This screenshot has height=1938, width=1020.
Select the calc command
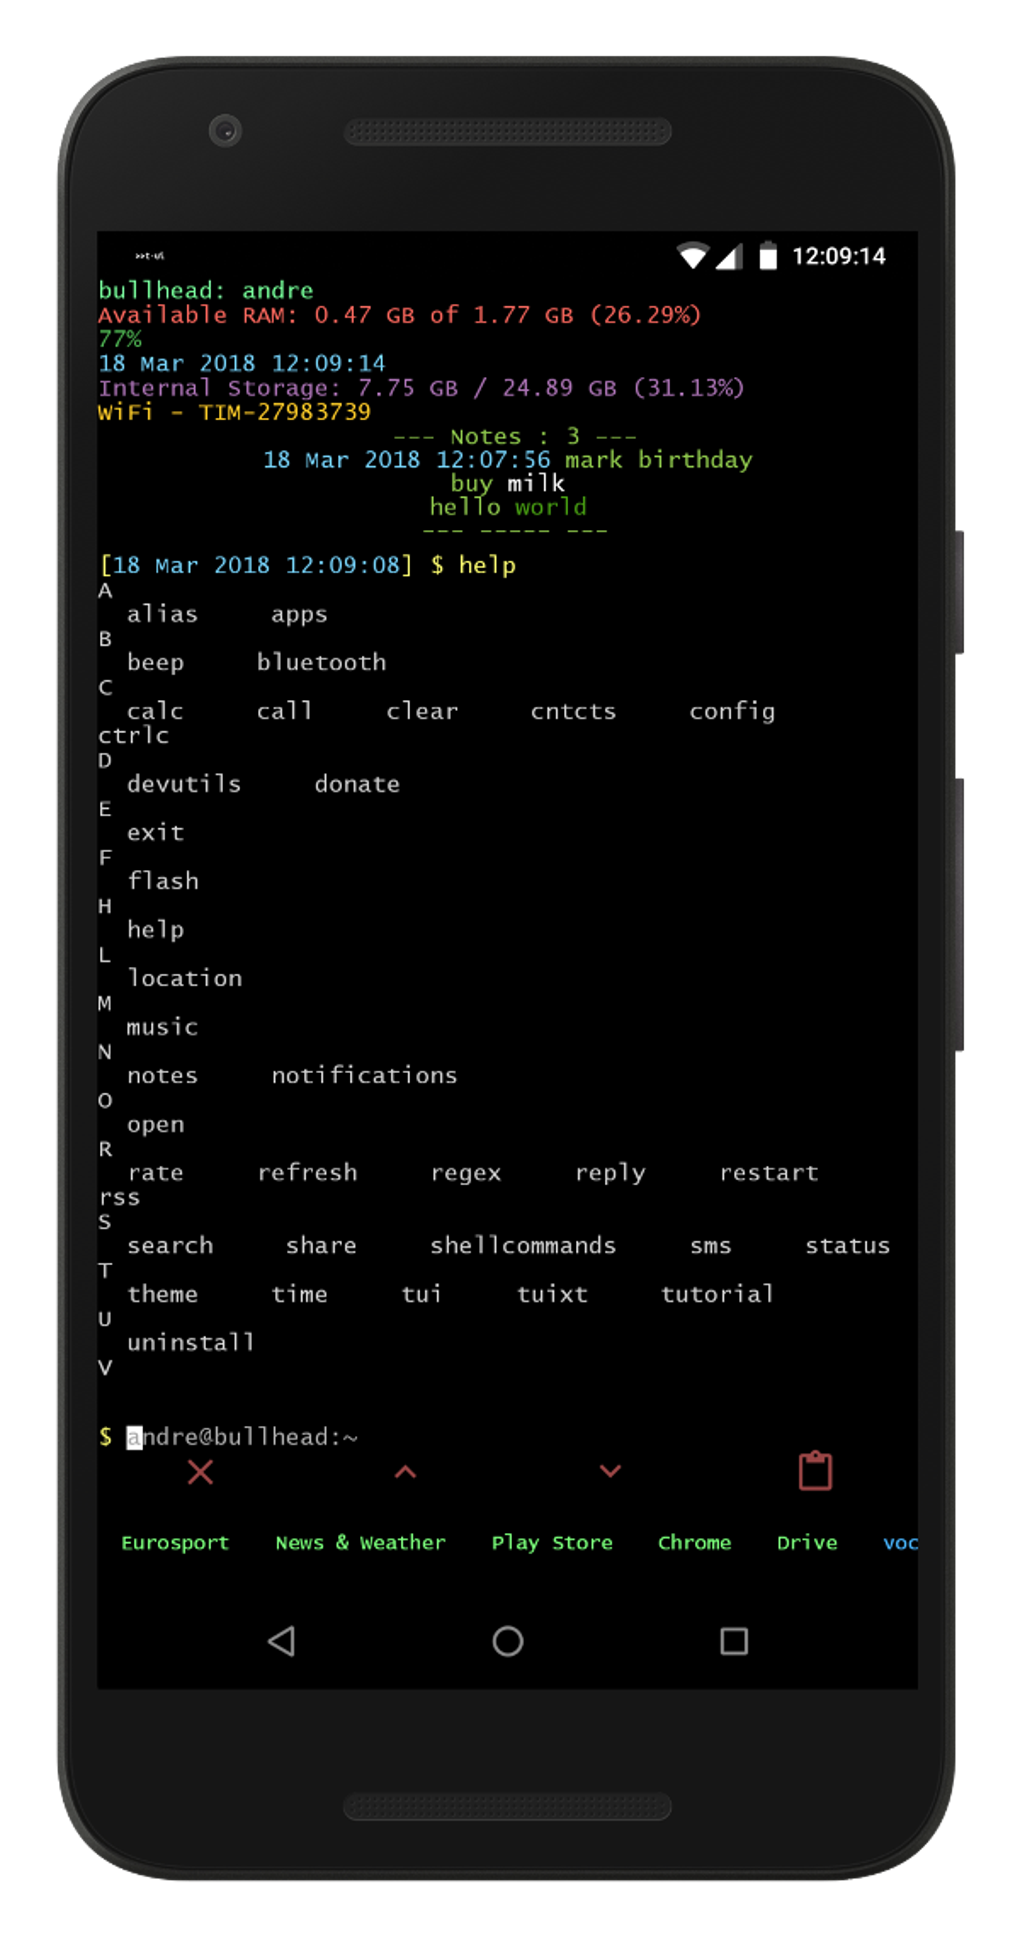(x=155, y=711)
